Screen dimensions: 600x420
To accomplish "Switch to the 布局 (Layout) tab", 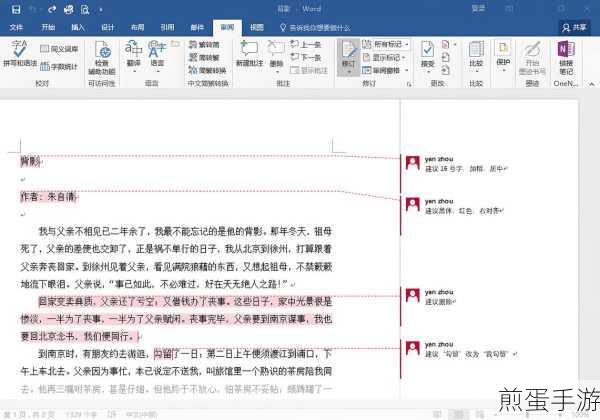I will pos(138,28).
